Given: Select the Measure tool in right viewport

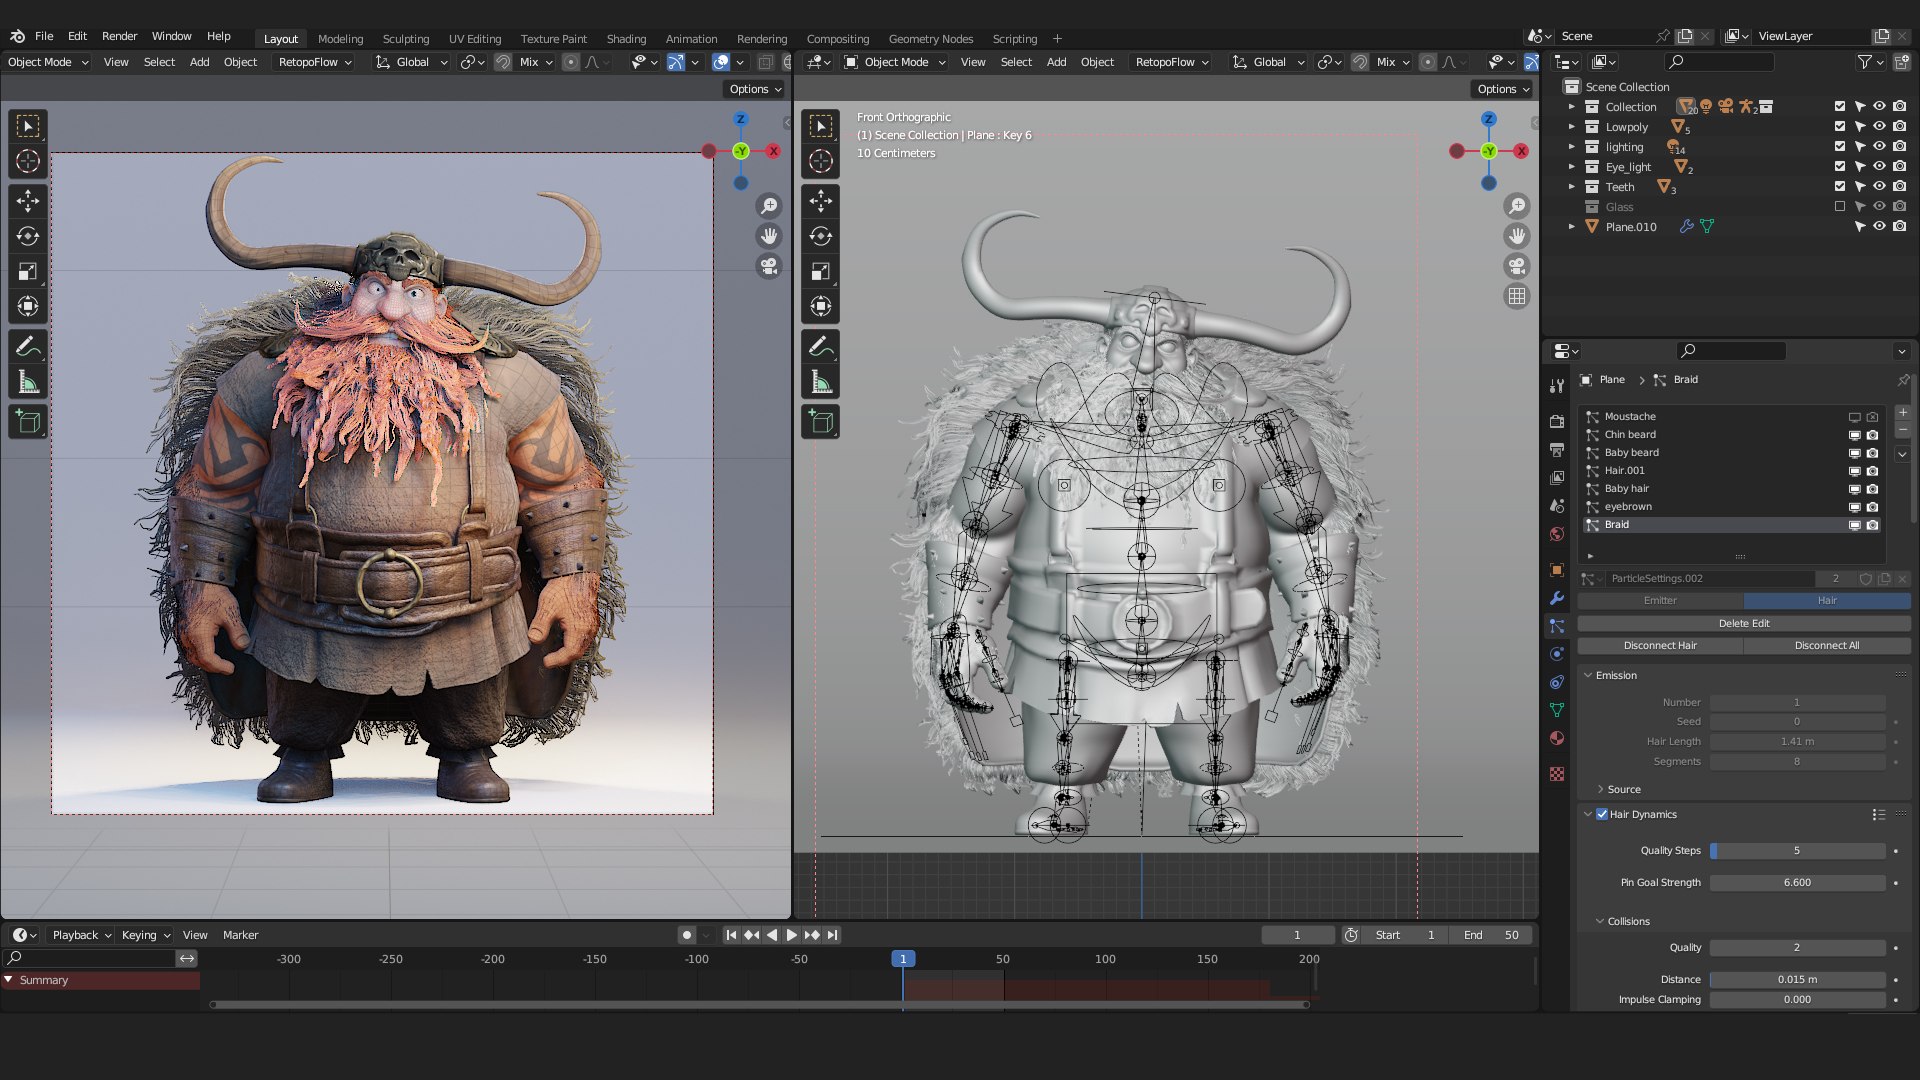Looking at the screenshot, I should (821, 381).
